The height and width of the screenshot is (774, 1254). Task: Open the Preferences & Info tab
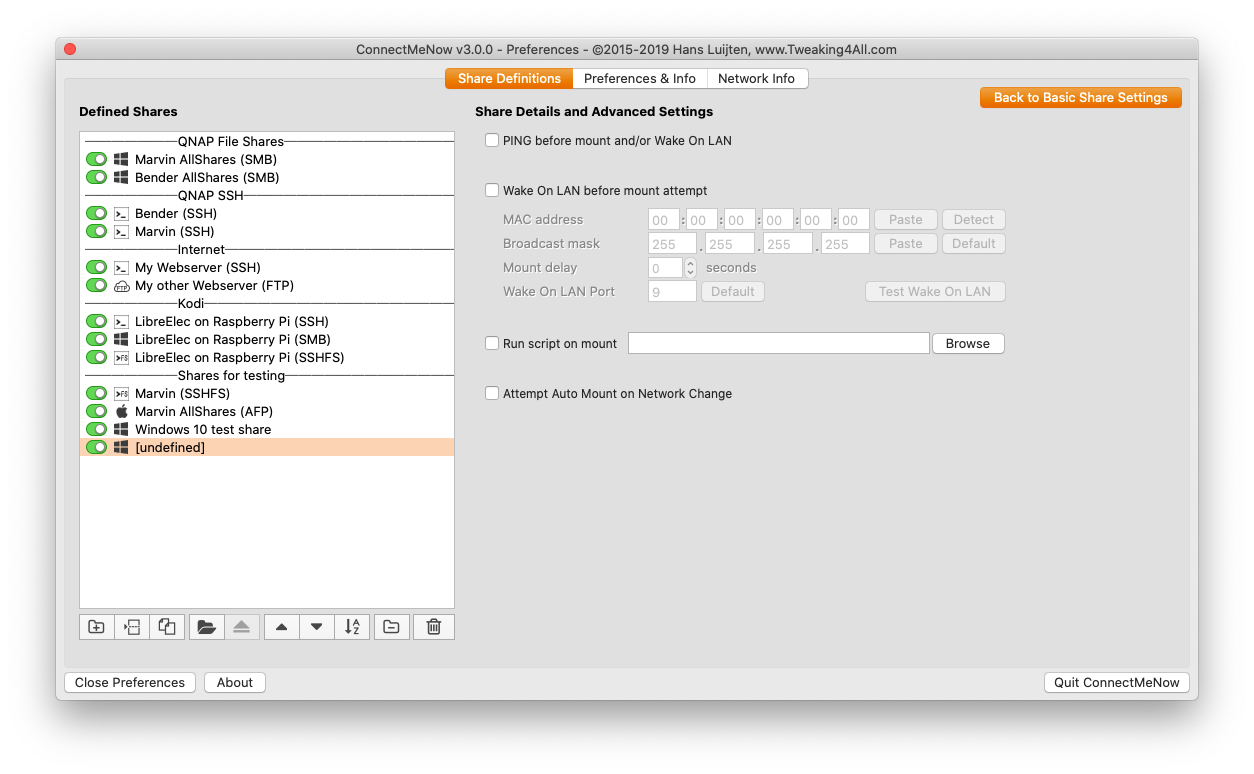point(640,78)
